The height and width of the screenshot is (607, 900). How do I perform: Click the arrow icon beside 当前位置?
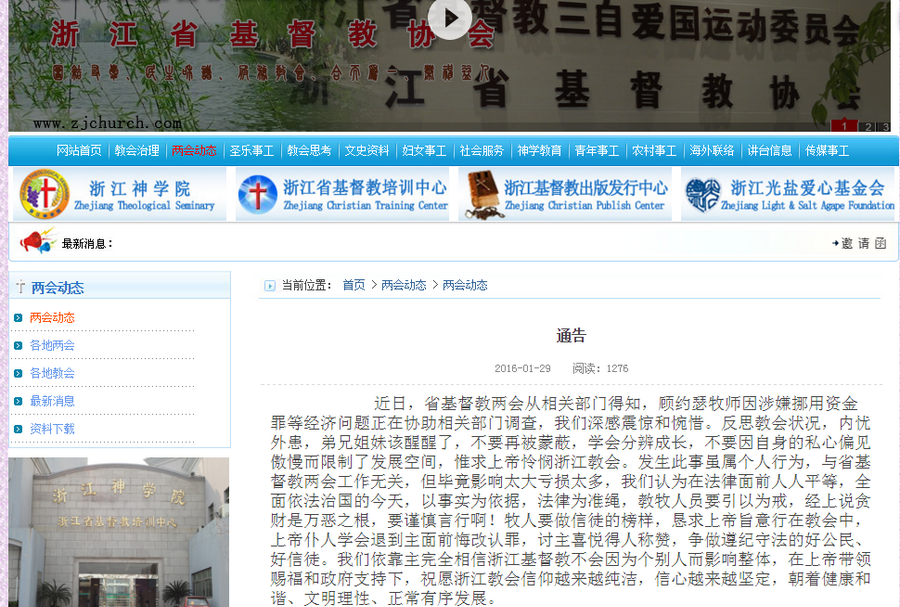pos(270,285)
